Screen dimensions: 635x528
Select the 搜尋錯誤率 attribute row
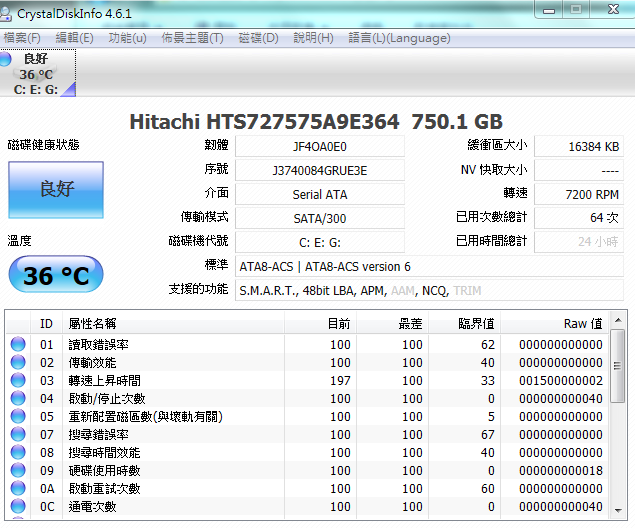[307, 434]
